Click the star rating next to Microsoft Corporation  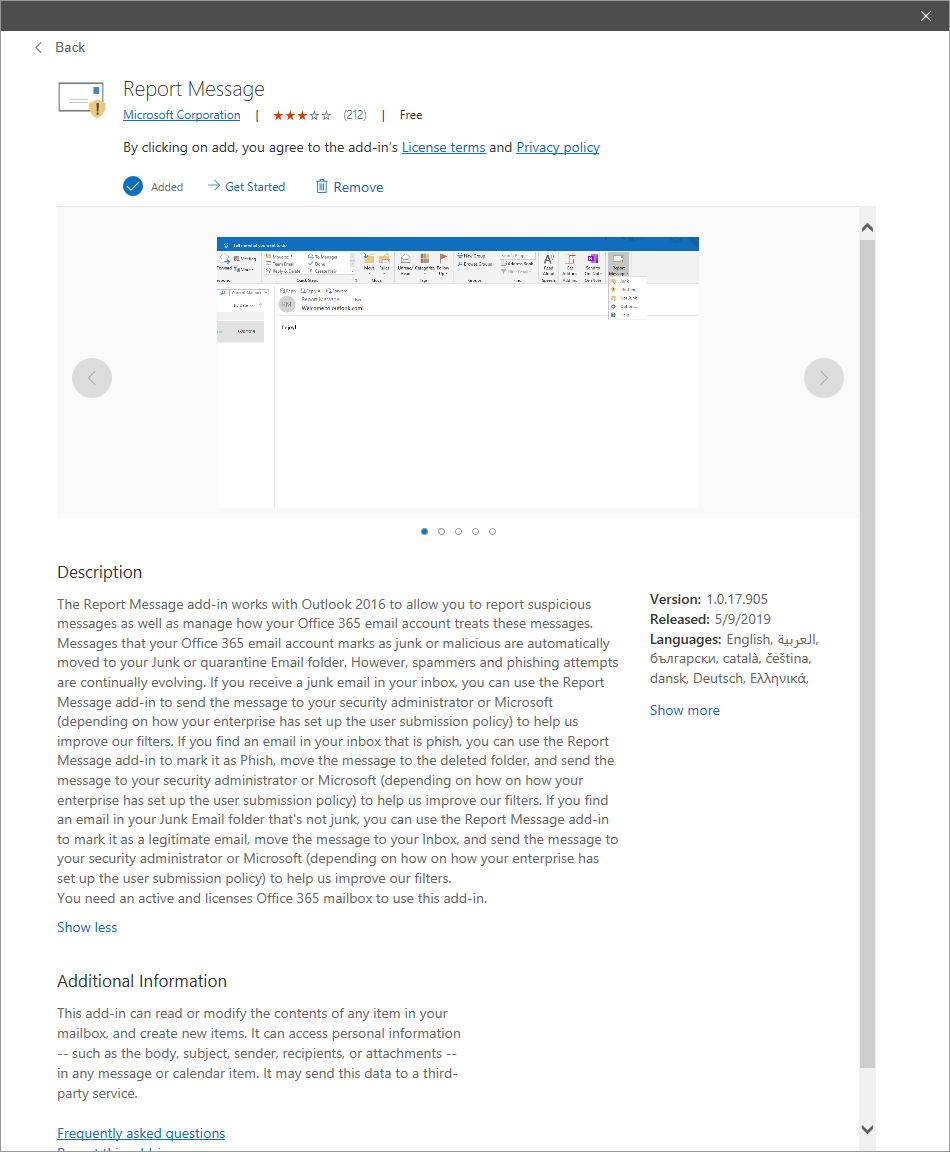pos(302,115)
